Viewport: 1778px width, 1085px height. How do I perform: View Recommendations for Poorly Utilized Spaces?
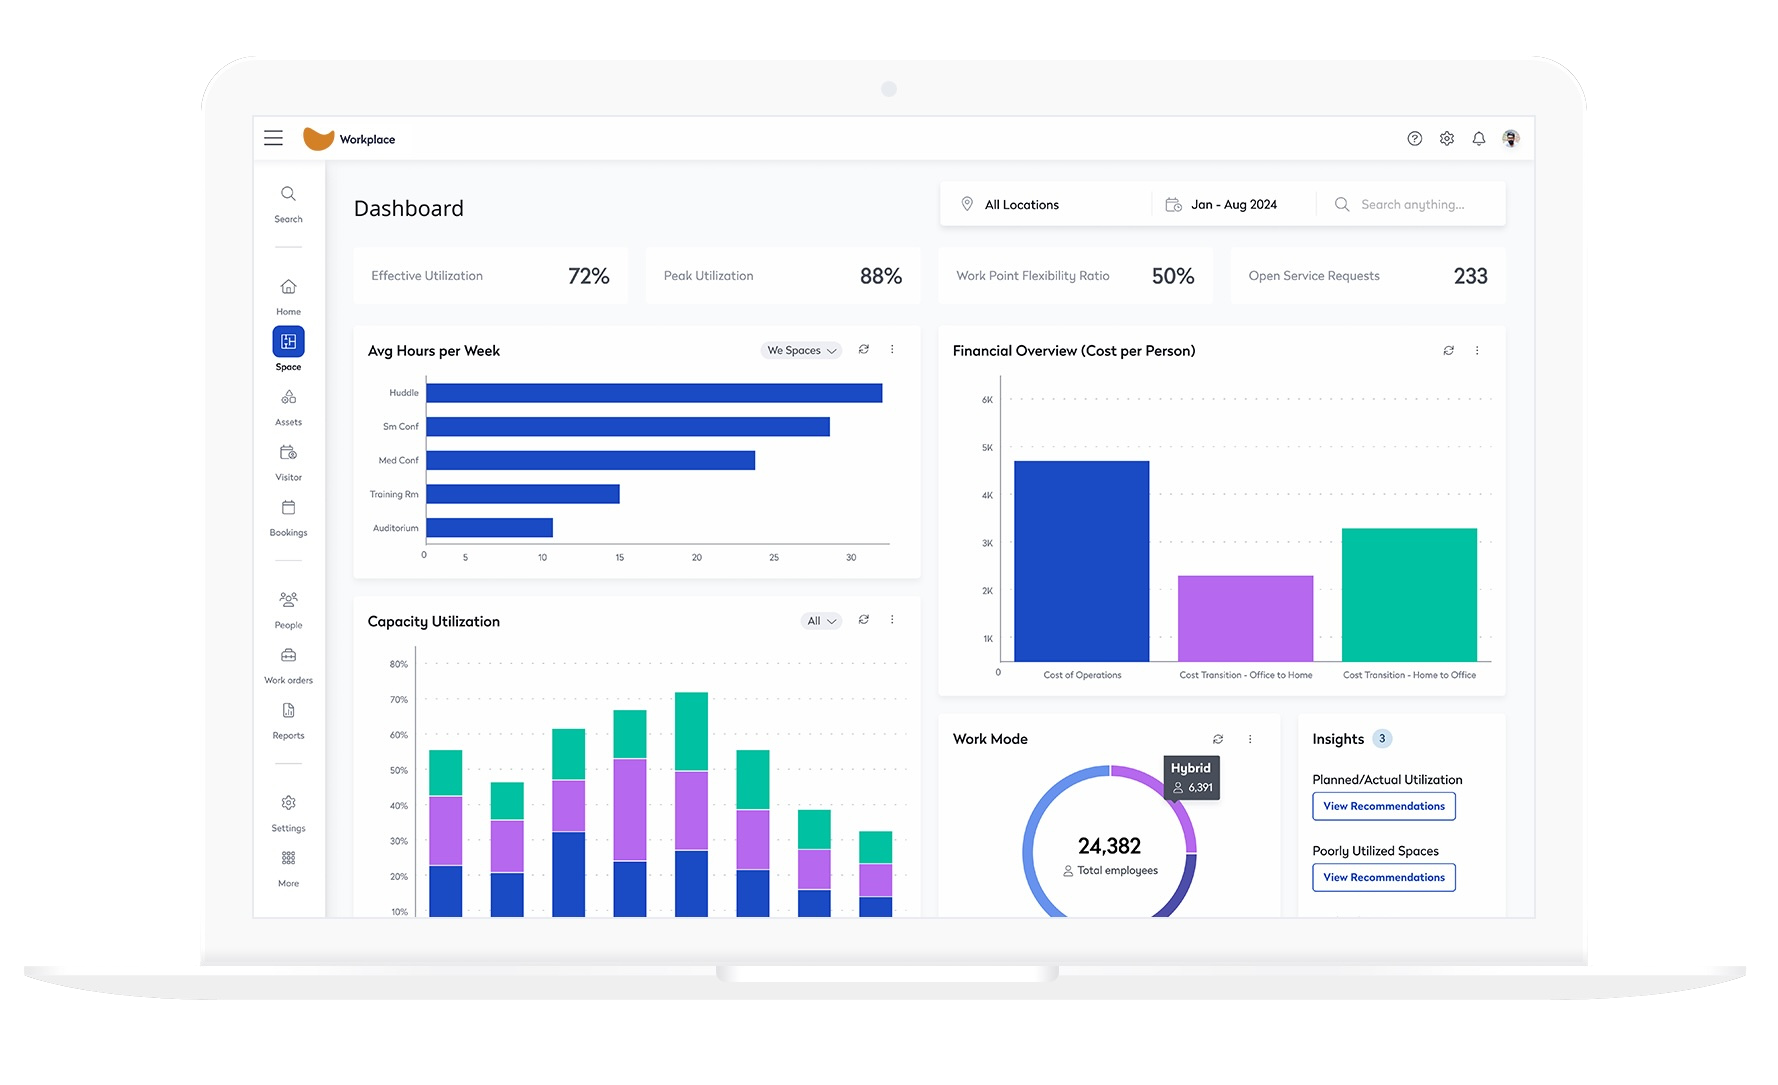(x=1383, y=878)
